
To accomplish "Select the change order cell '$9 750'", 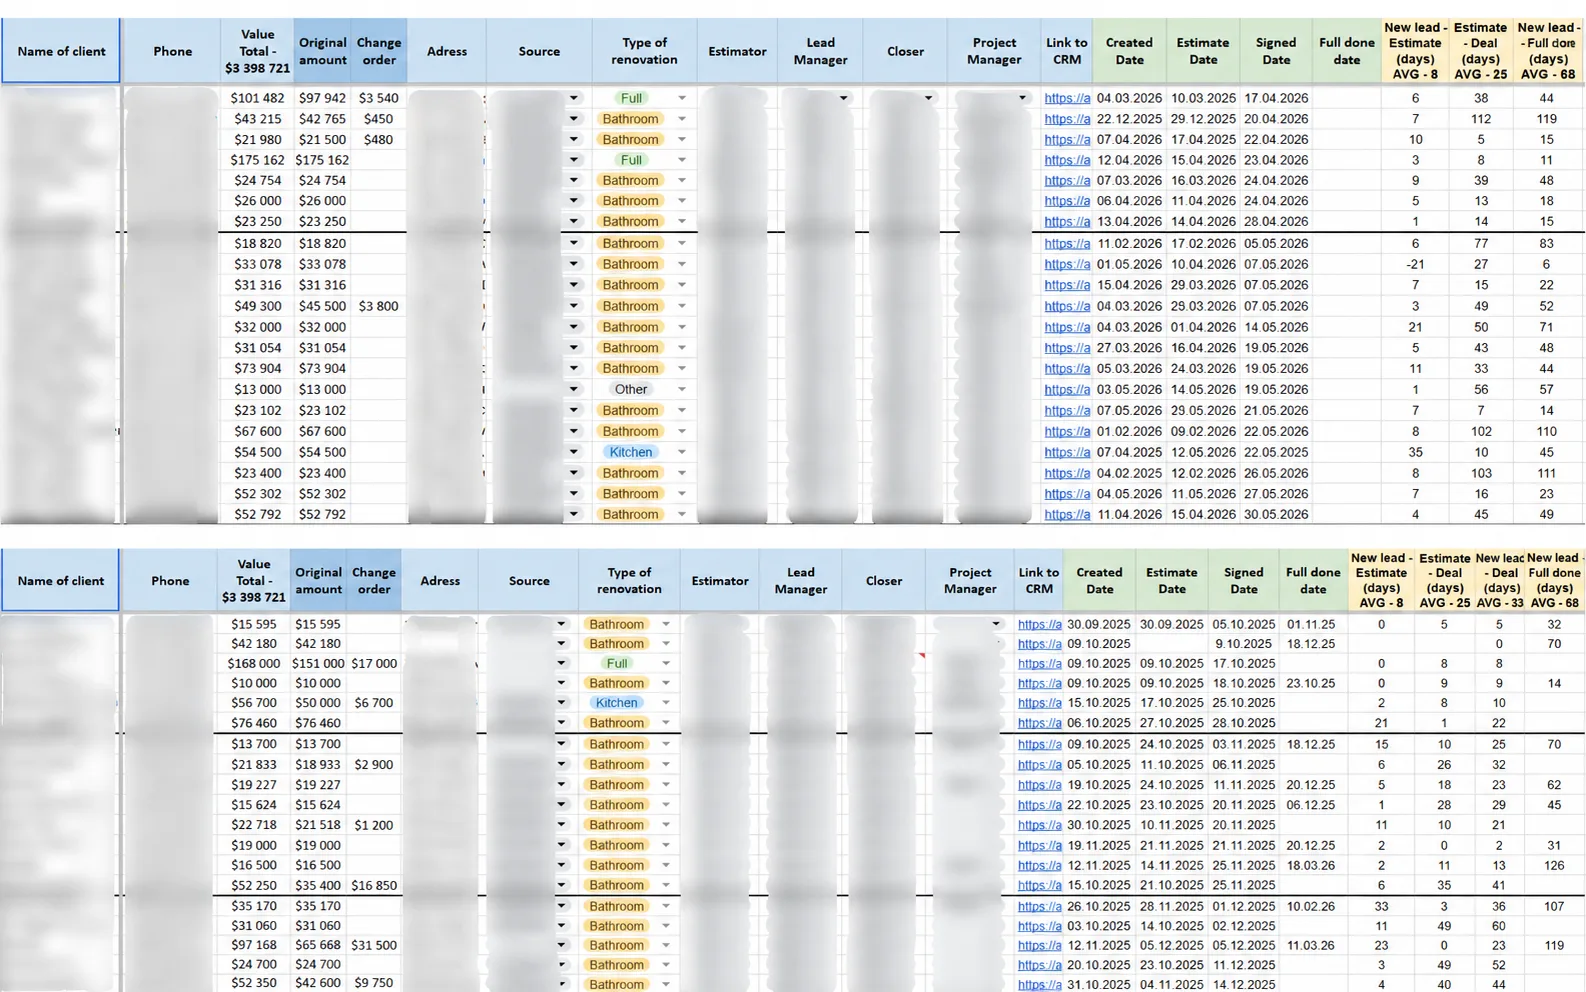I will pyautogui.click(x=374, y=984).
